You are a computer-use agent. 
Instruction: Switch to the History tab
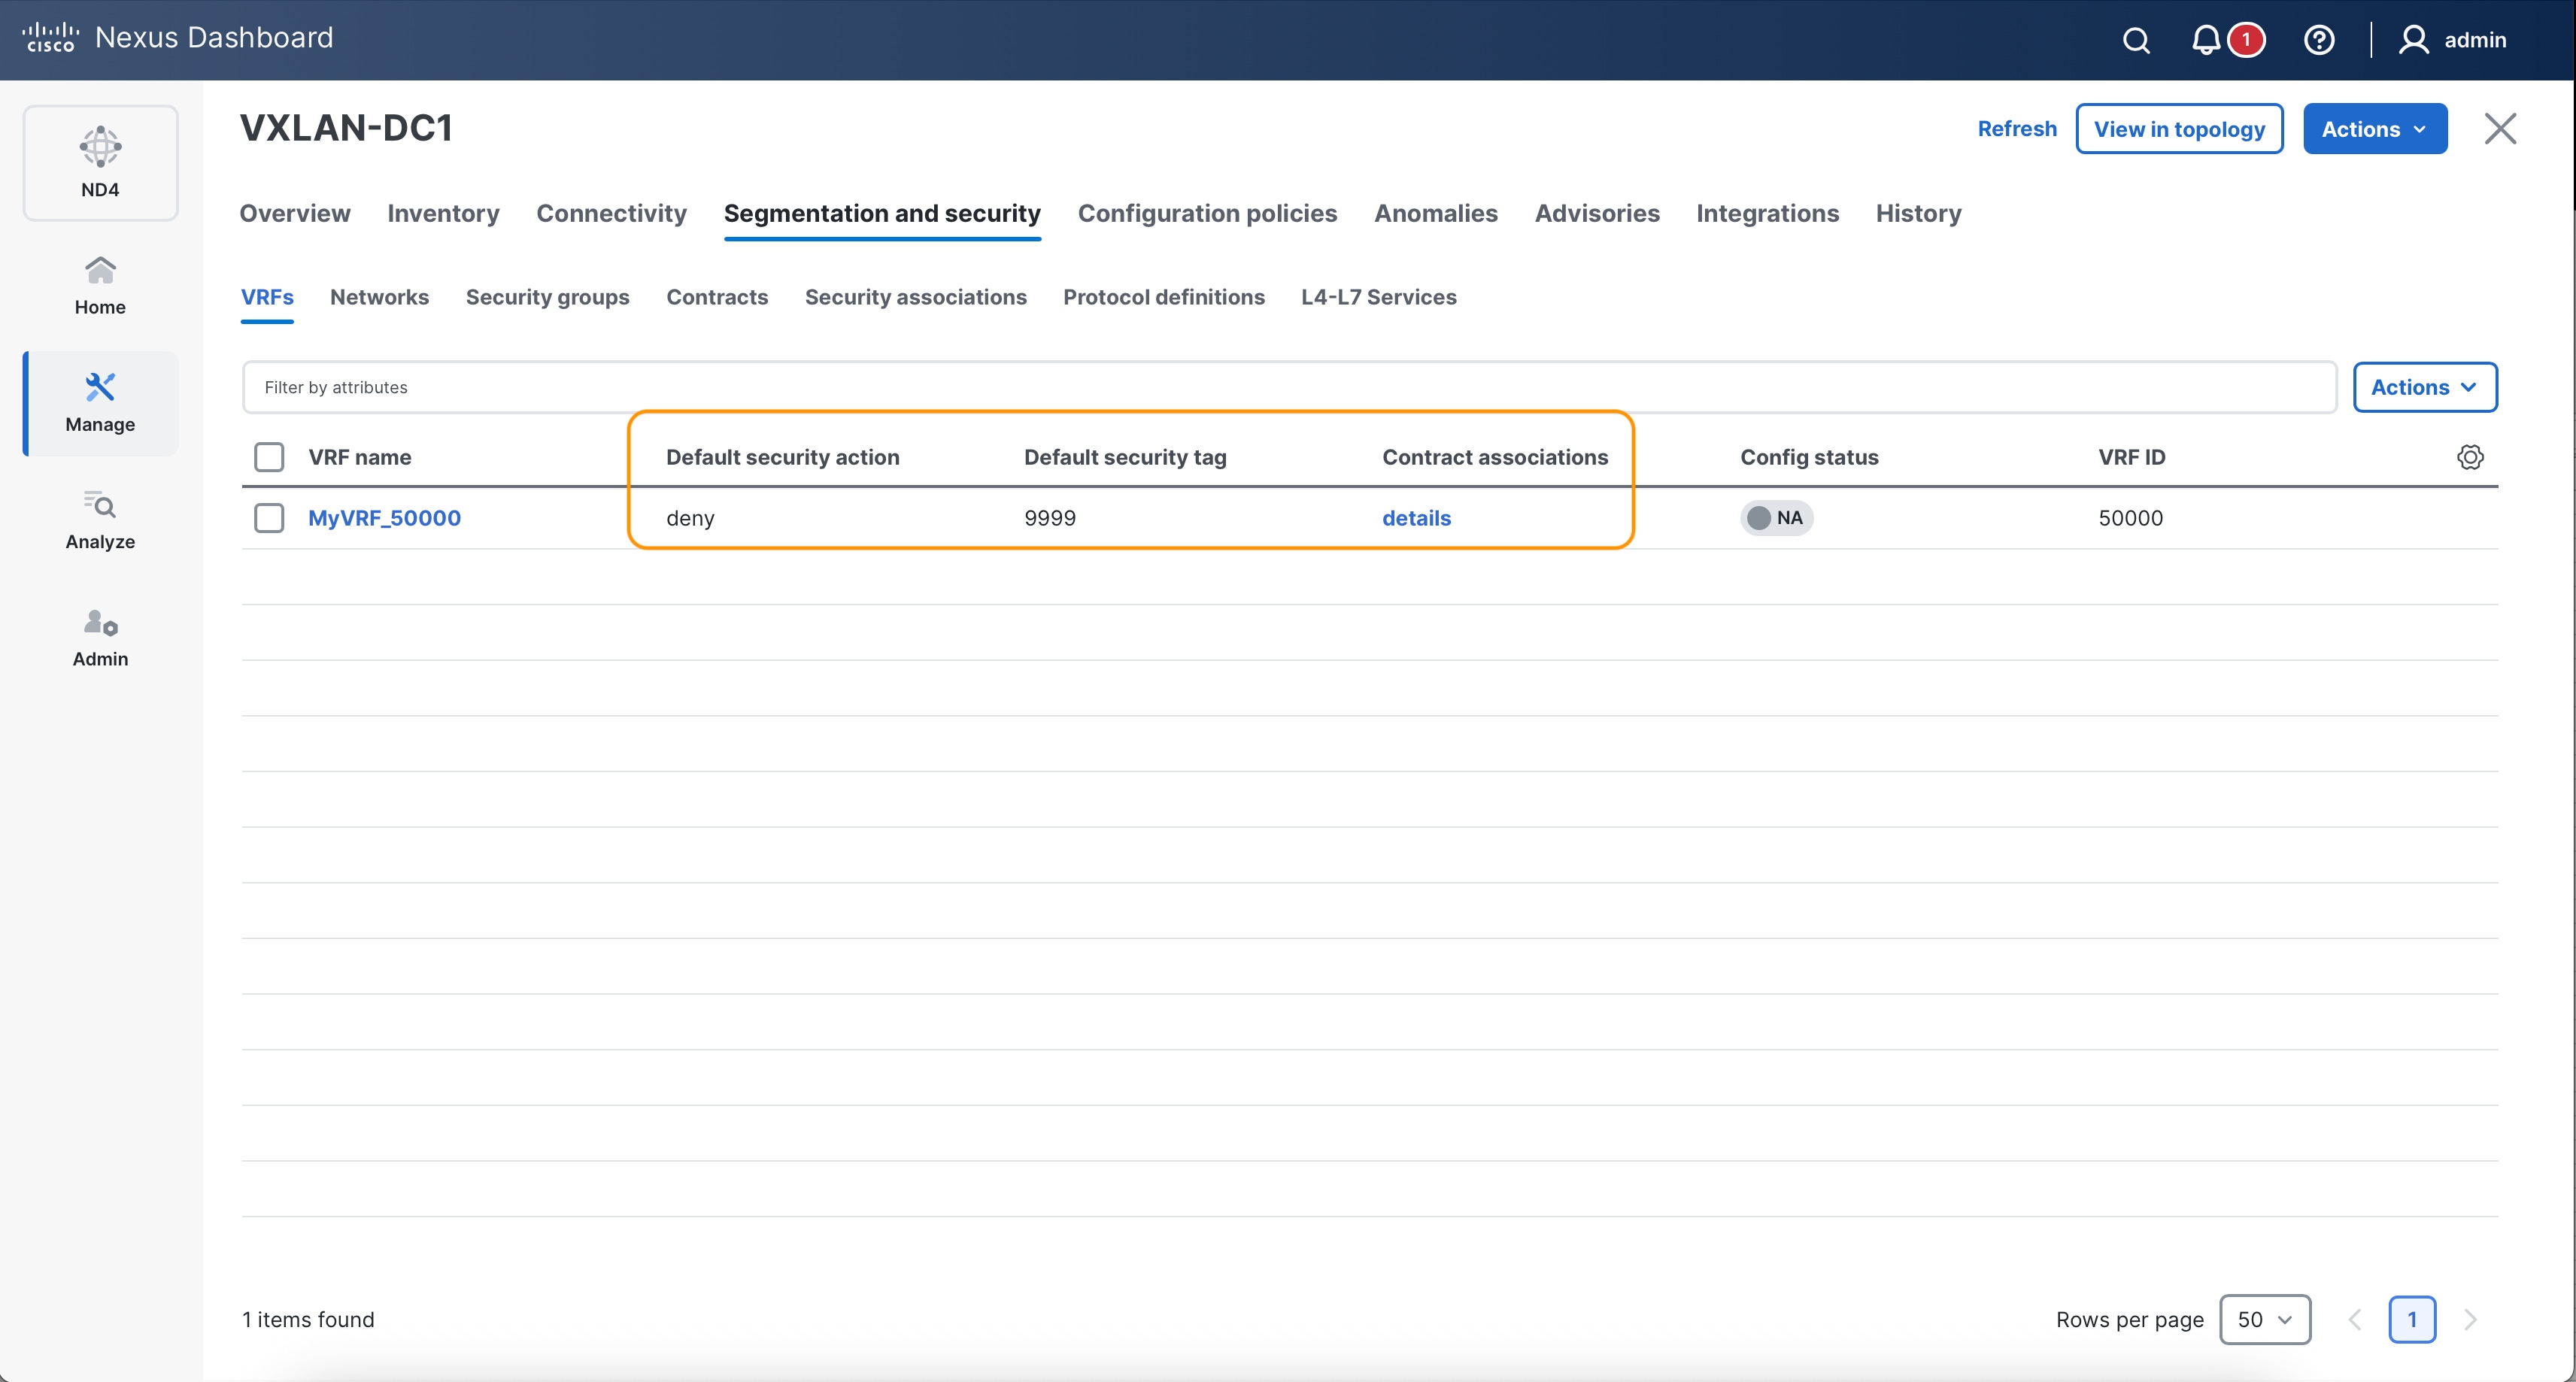pyautogui.click(x=1918, y=213)
